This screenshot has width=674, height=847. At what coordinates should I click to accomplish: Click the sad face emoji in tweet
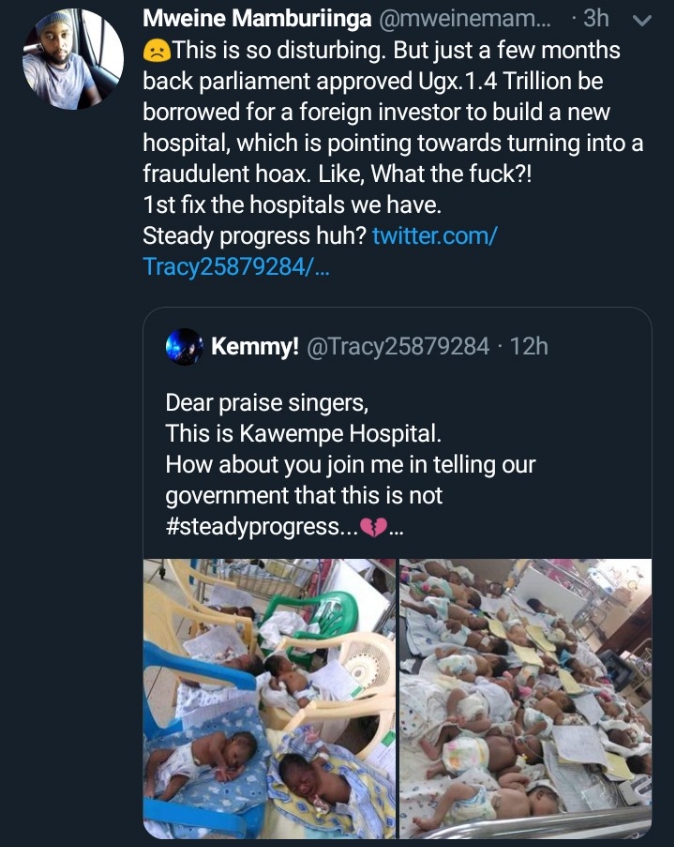point(157,50)
